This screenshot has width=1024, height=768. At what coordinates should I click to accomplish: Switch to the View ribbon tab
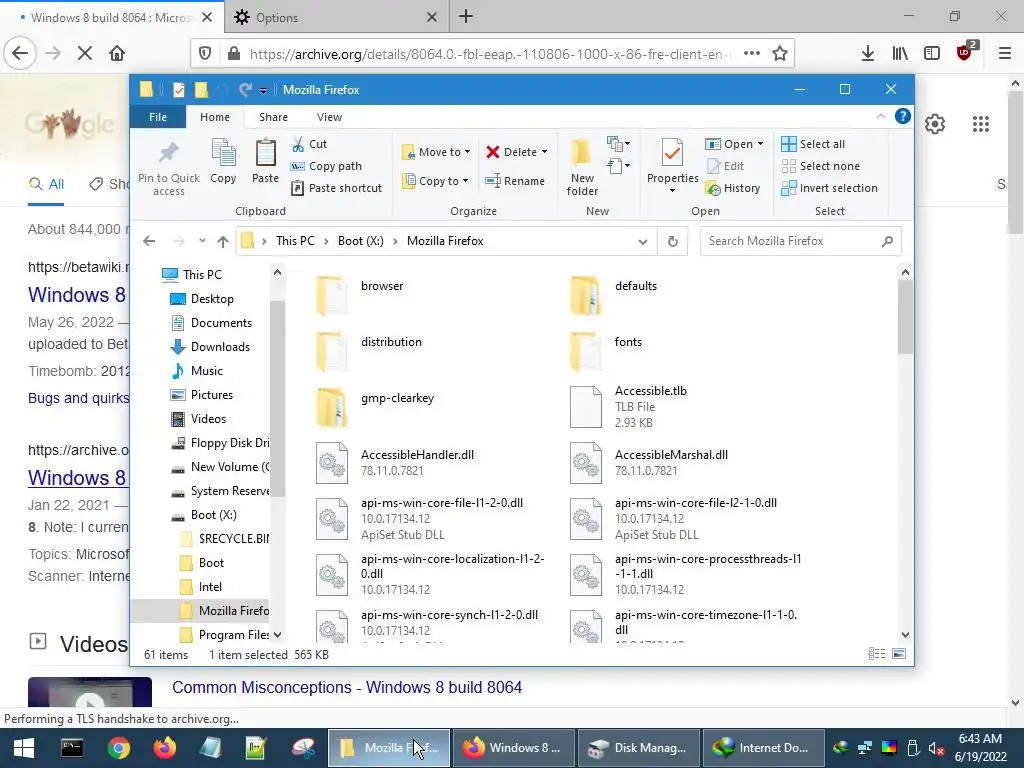[x=329, y=117]
